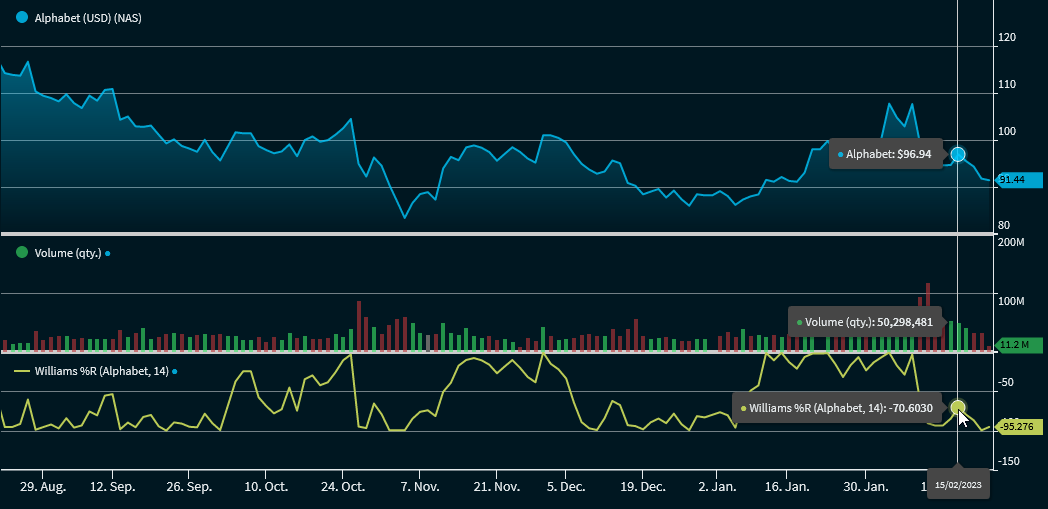Screen dimensions: 1048x509
Task: Click the 7. Nov. date on the time axis
Action: [x=419, y=487]
